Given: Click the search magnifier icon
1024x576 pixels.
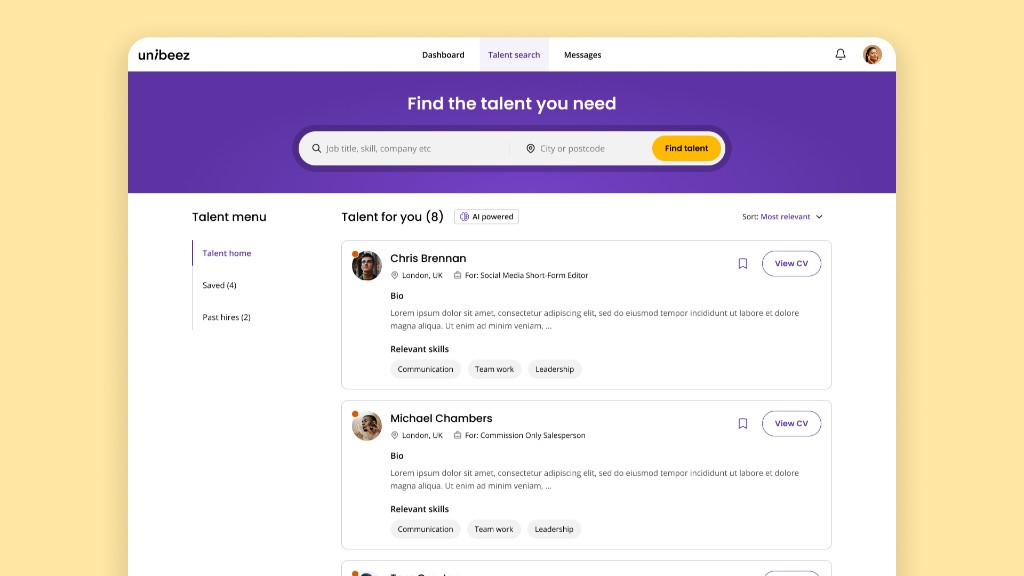Looking at the screenshot, I should click(x=316, y=148).
